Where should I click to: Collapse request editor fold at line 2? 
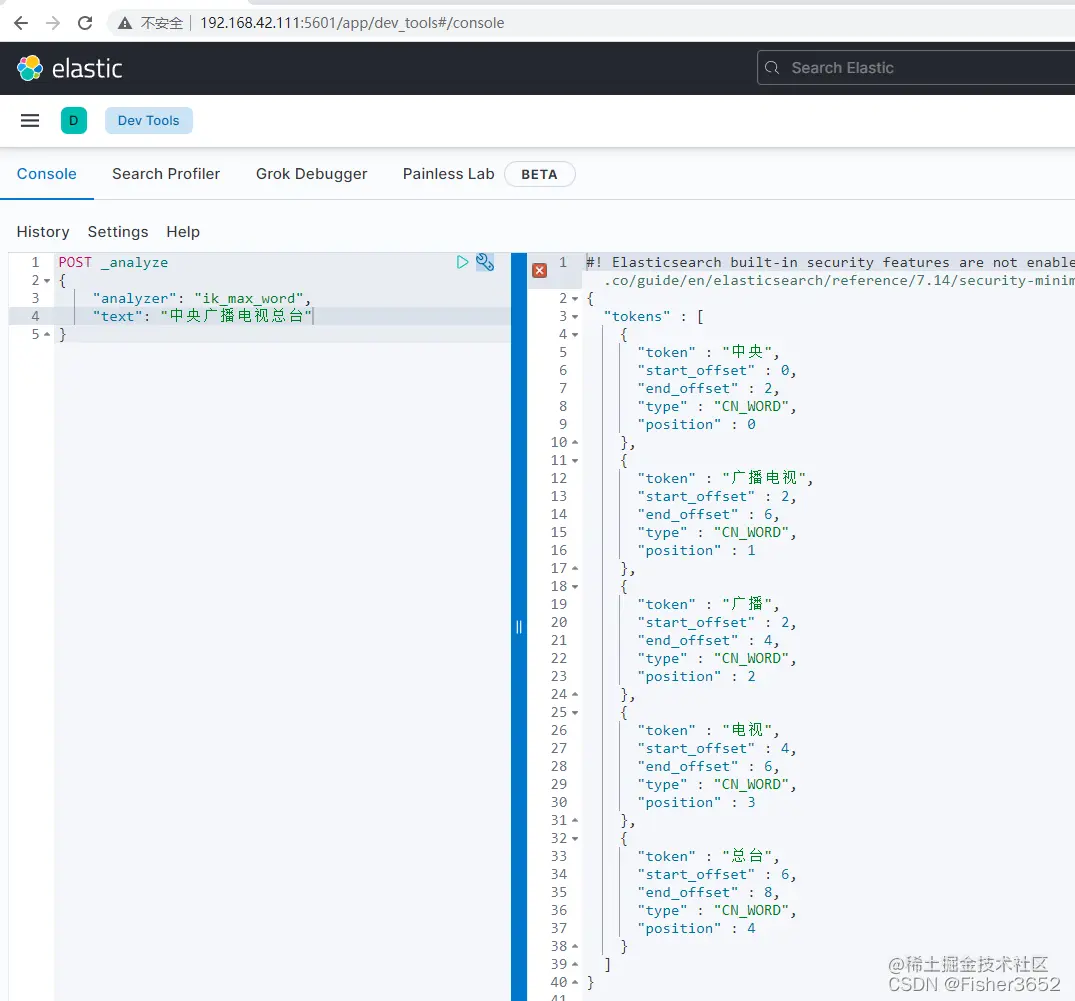[x=47, y=281]
